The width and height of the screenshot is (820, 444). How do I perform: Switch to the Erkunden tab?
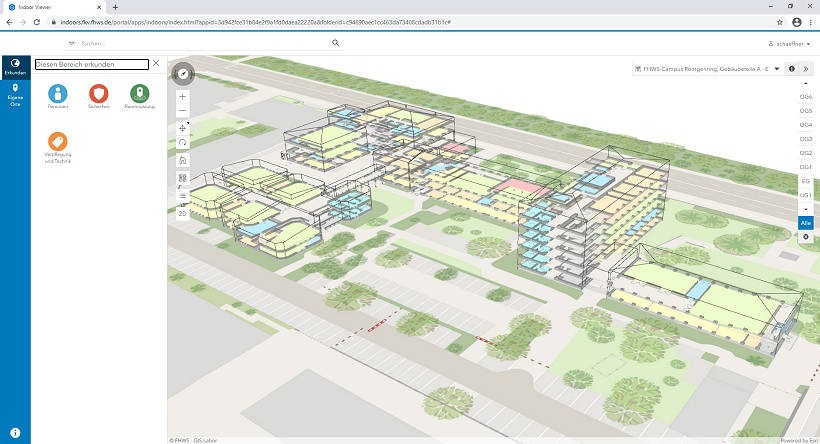point(15,67)
